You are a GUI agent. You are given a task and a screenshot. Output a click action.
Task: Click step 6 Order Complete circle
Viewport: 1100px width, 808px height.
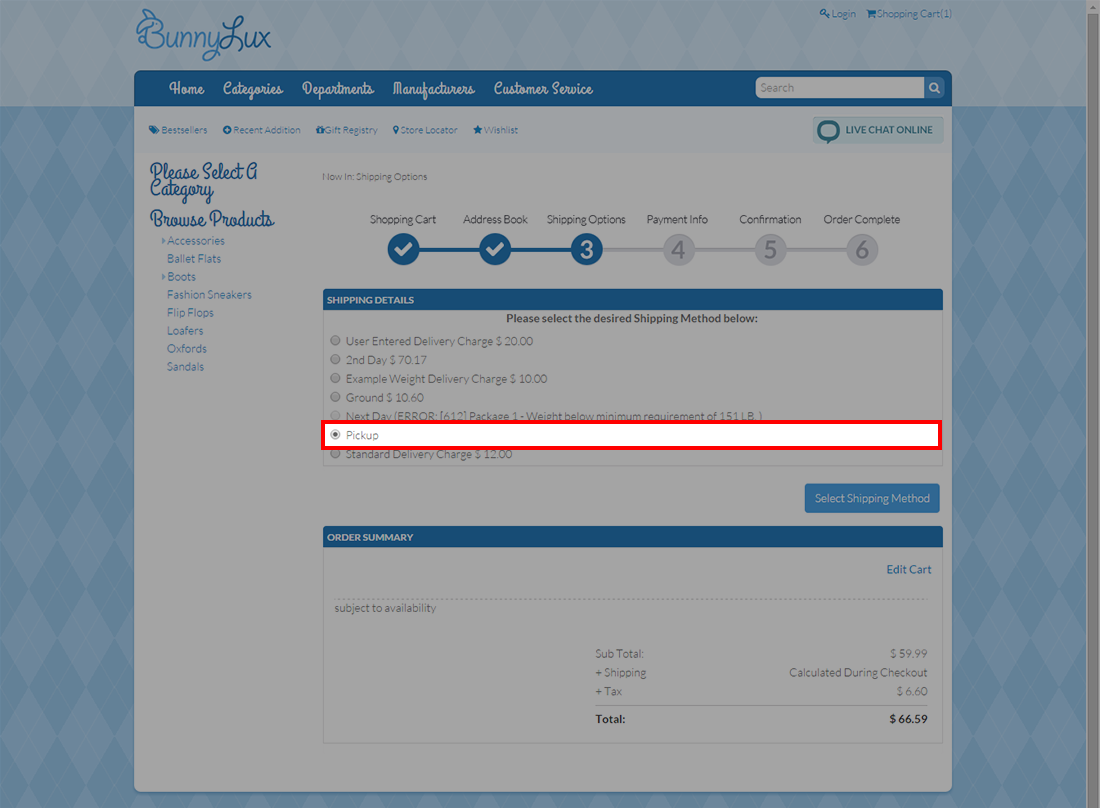[x=862, y=249]
